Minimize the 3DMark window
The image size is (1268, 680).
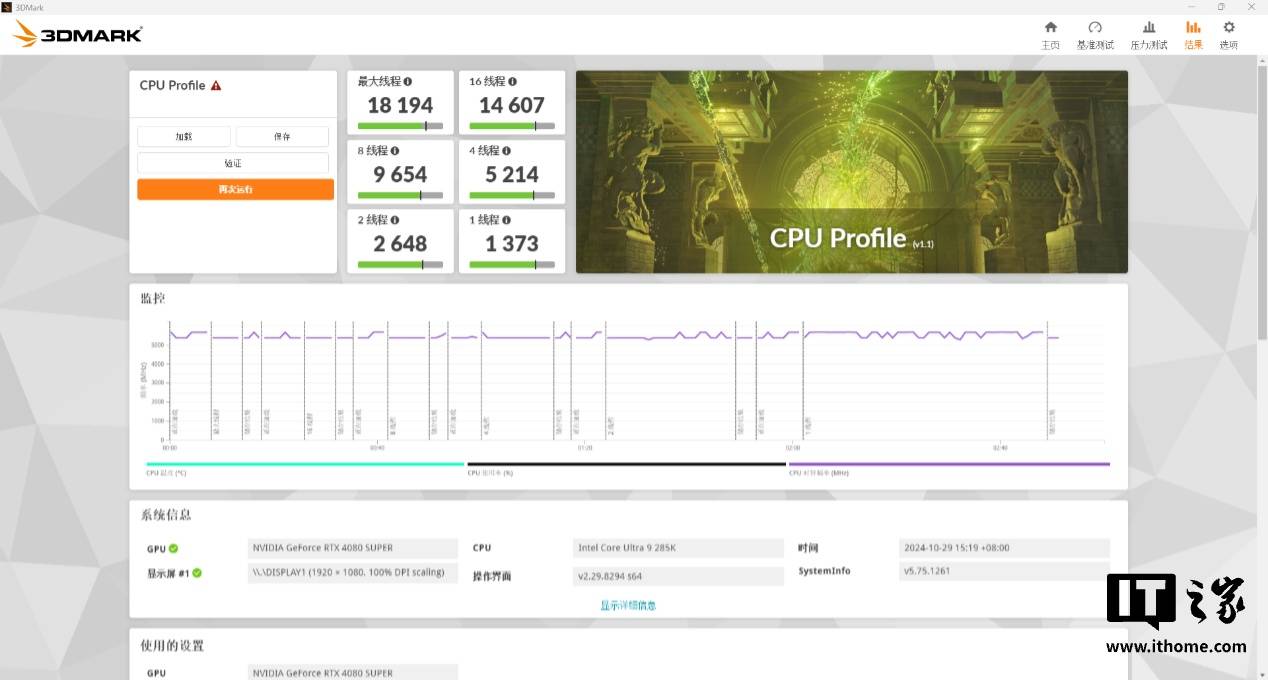(x=1190, y=7)
